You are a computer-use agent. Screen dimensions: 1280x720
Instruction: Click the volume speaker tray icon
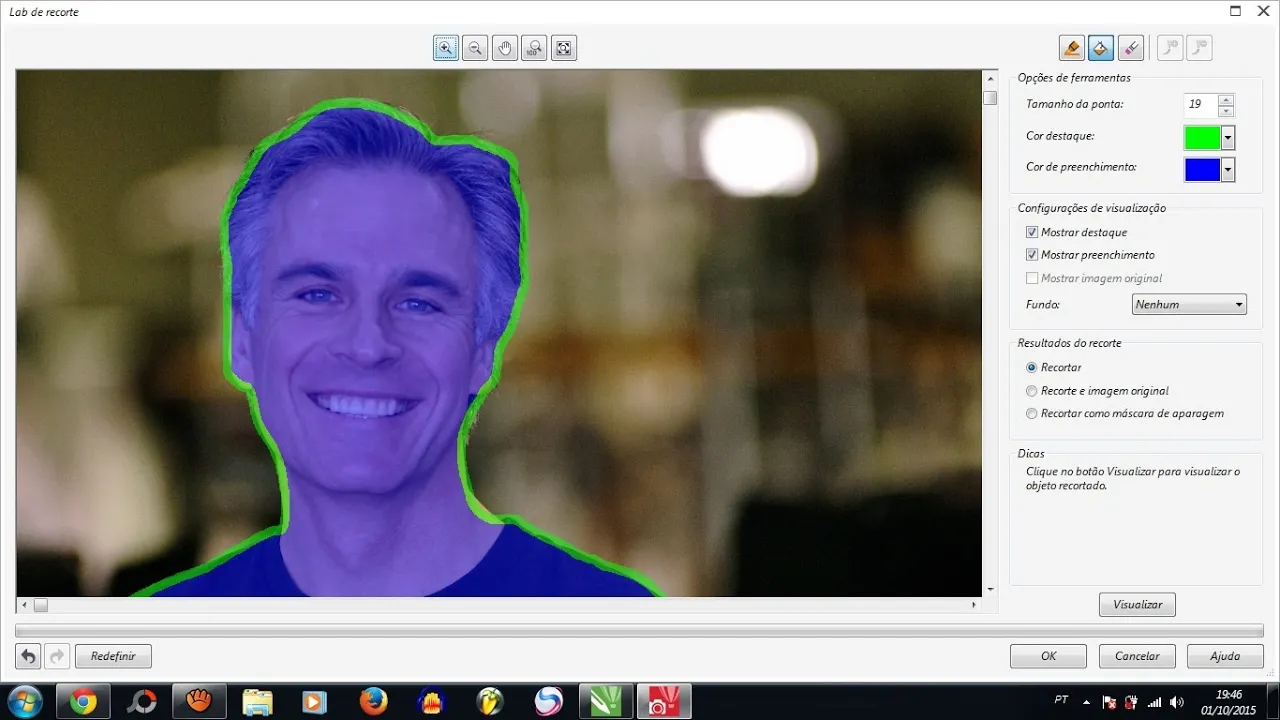(x=1176, y=702)
